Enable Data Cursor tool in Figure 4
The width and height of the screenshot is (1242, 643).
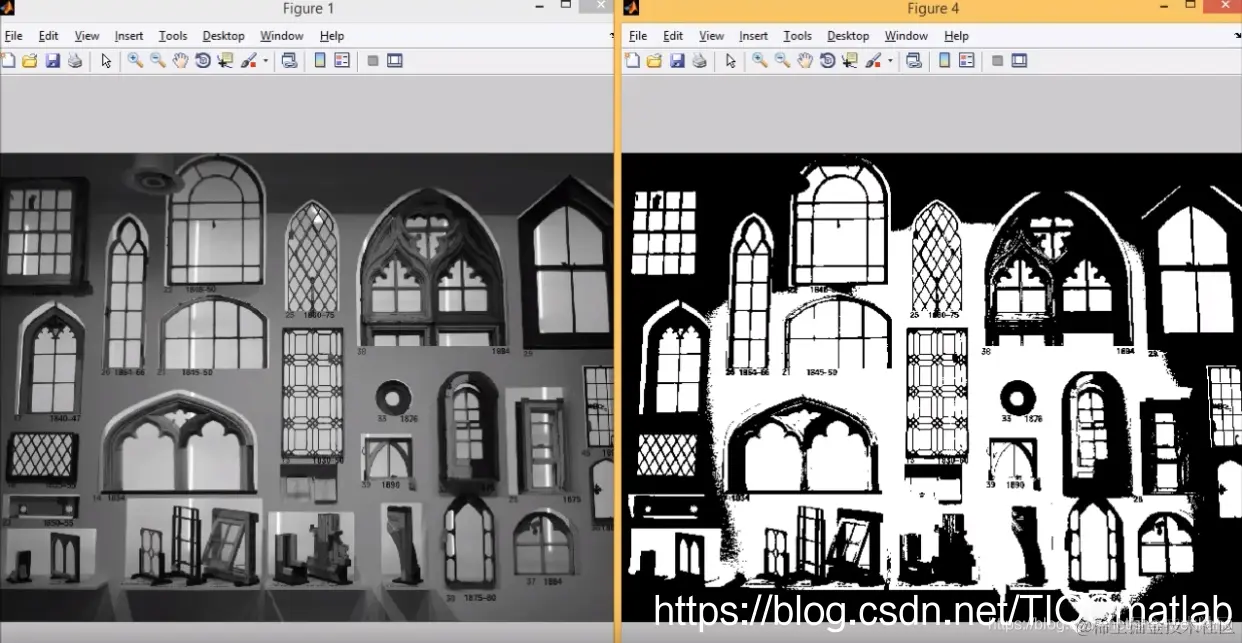tap(850, 61)
